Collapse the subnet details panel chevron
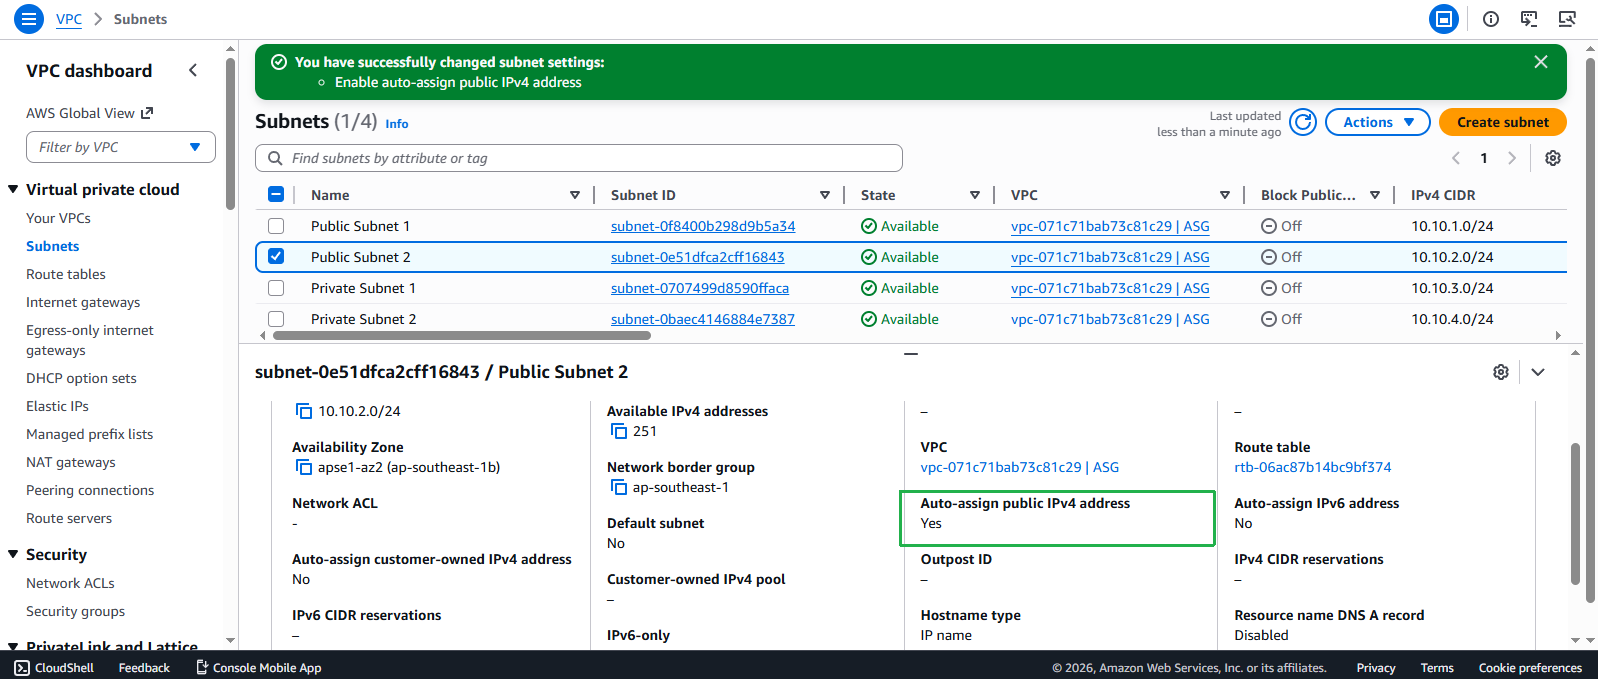 click(x=1538, y=372)
